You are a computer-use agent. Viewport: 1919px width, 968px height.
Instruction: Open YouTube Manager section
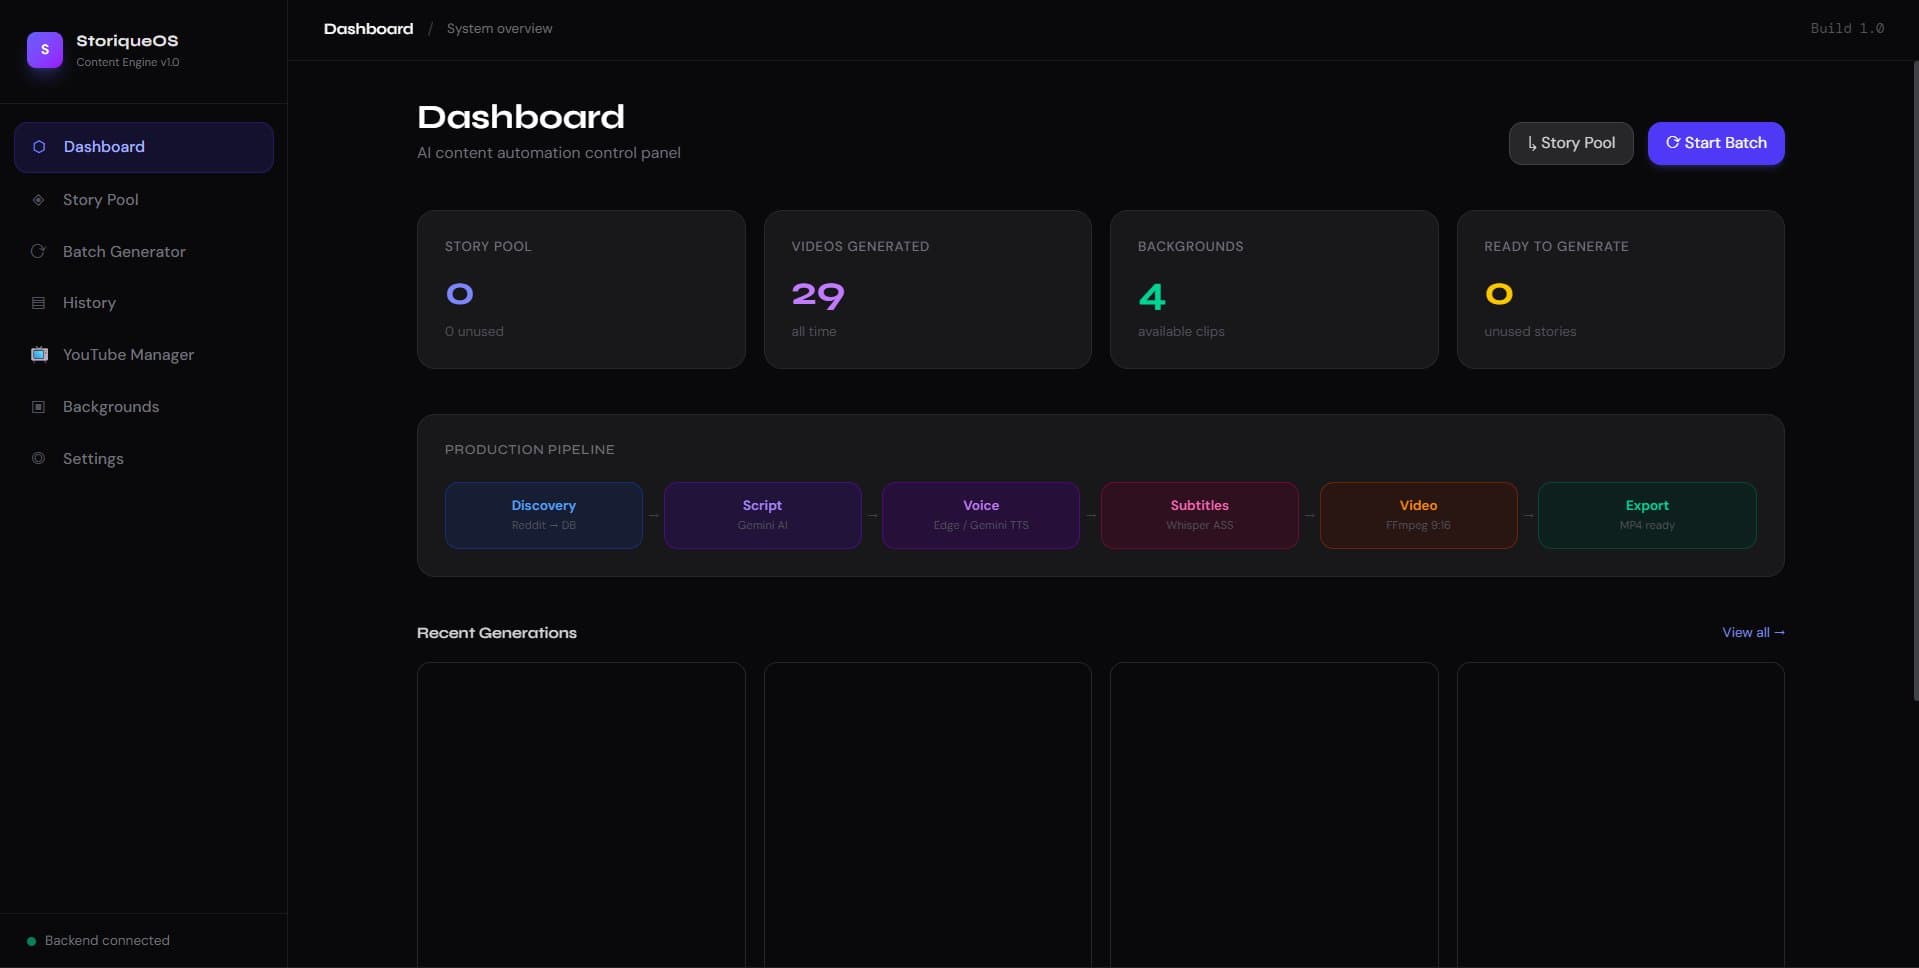pyautogui.click(x=144, y=354)
